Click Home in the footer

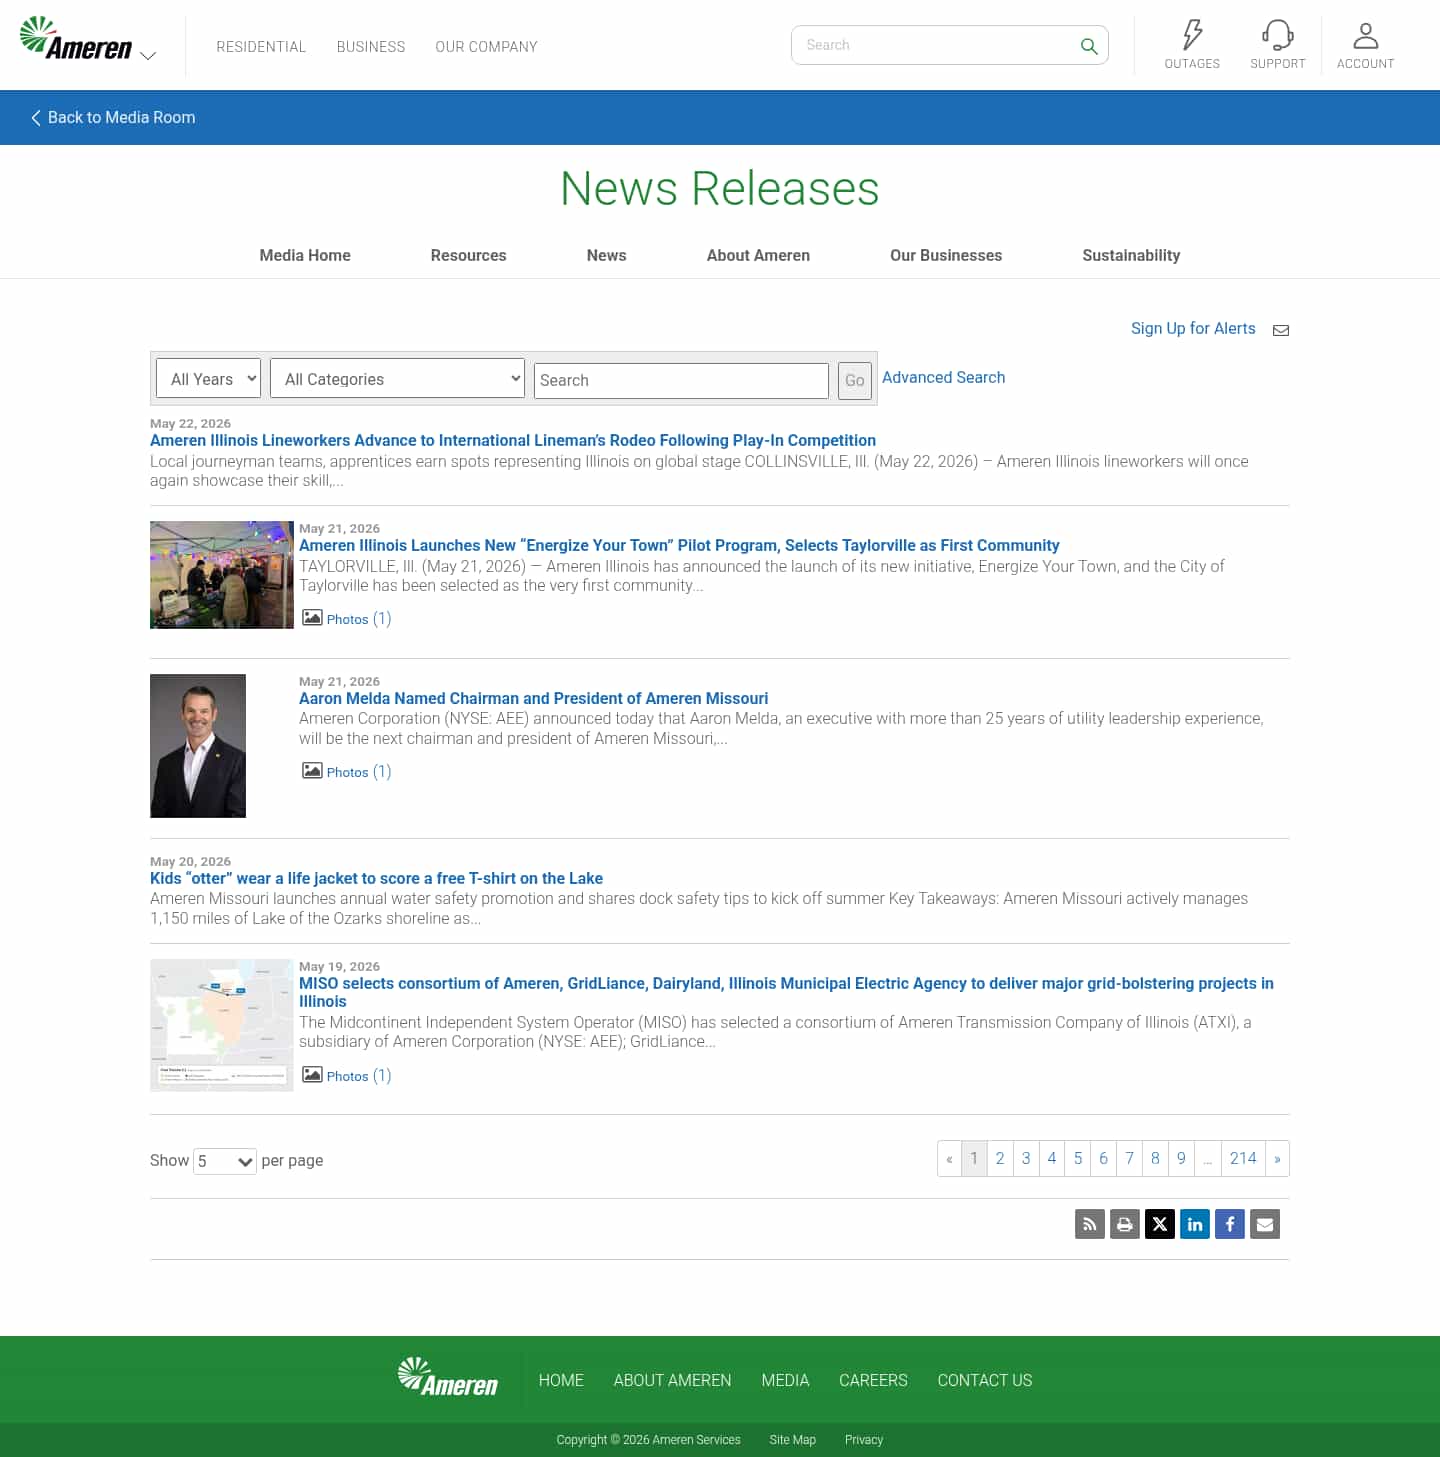pyautogui.click(x=561, y=1380)
